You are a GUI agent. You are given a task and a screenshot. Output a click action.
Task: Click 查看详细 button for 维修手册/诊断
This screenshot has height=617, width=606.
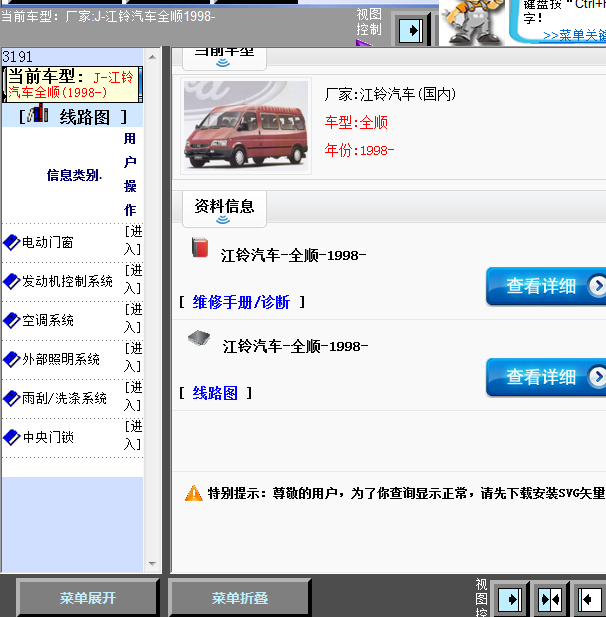[546, 286]
